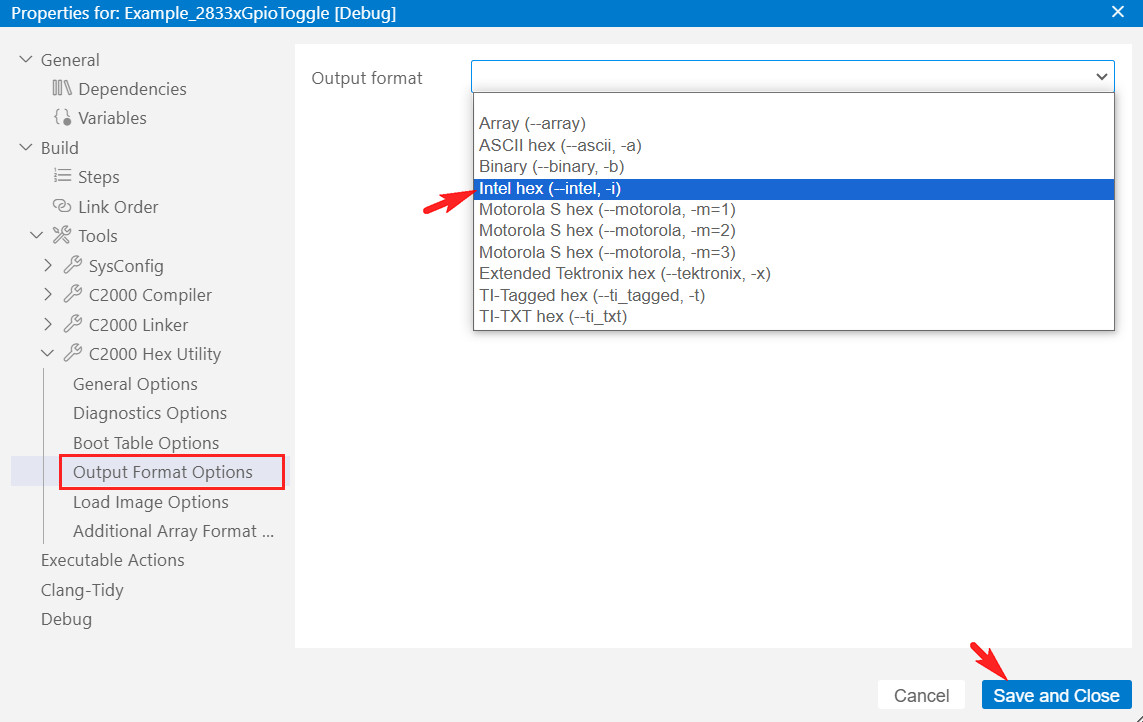Click the C2000 Hex Utility wrench icon
The width and height of the screenshot is (1143, 722).
72,354
